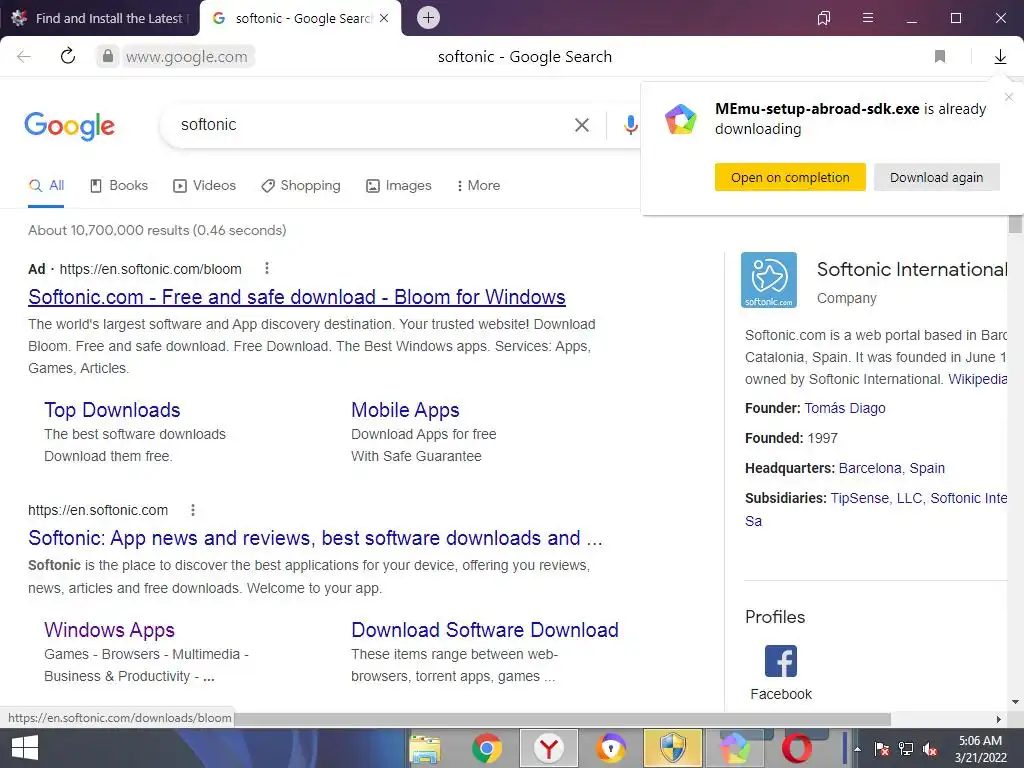Screen dimensions: 1024x768
Task: Close the softonic Google Search tab
Action: (384, 18)
